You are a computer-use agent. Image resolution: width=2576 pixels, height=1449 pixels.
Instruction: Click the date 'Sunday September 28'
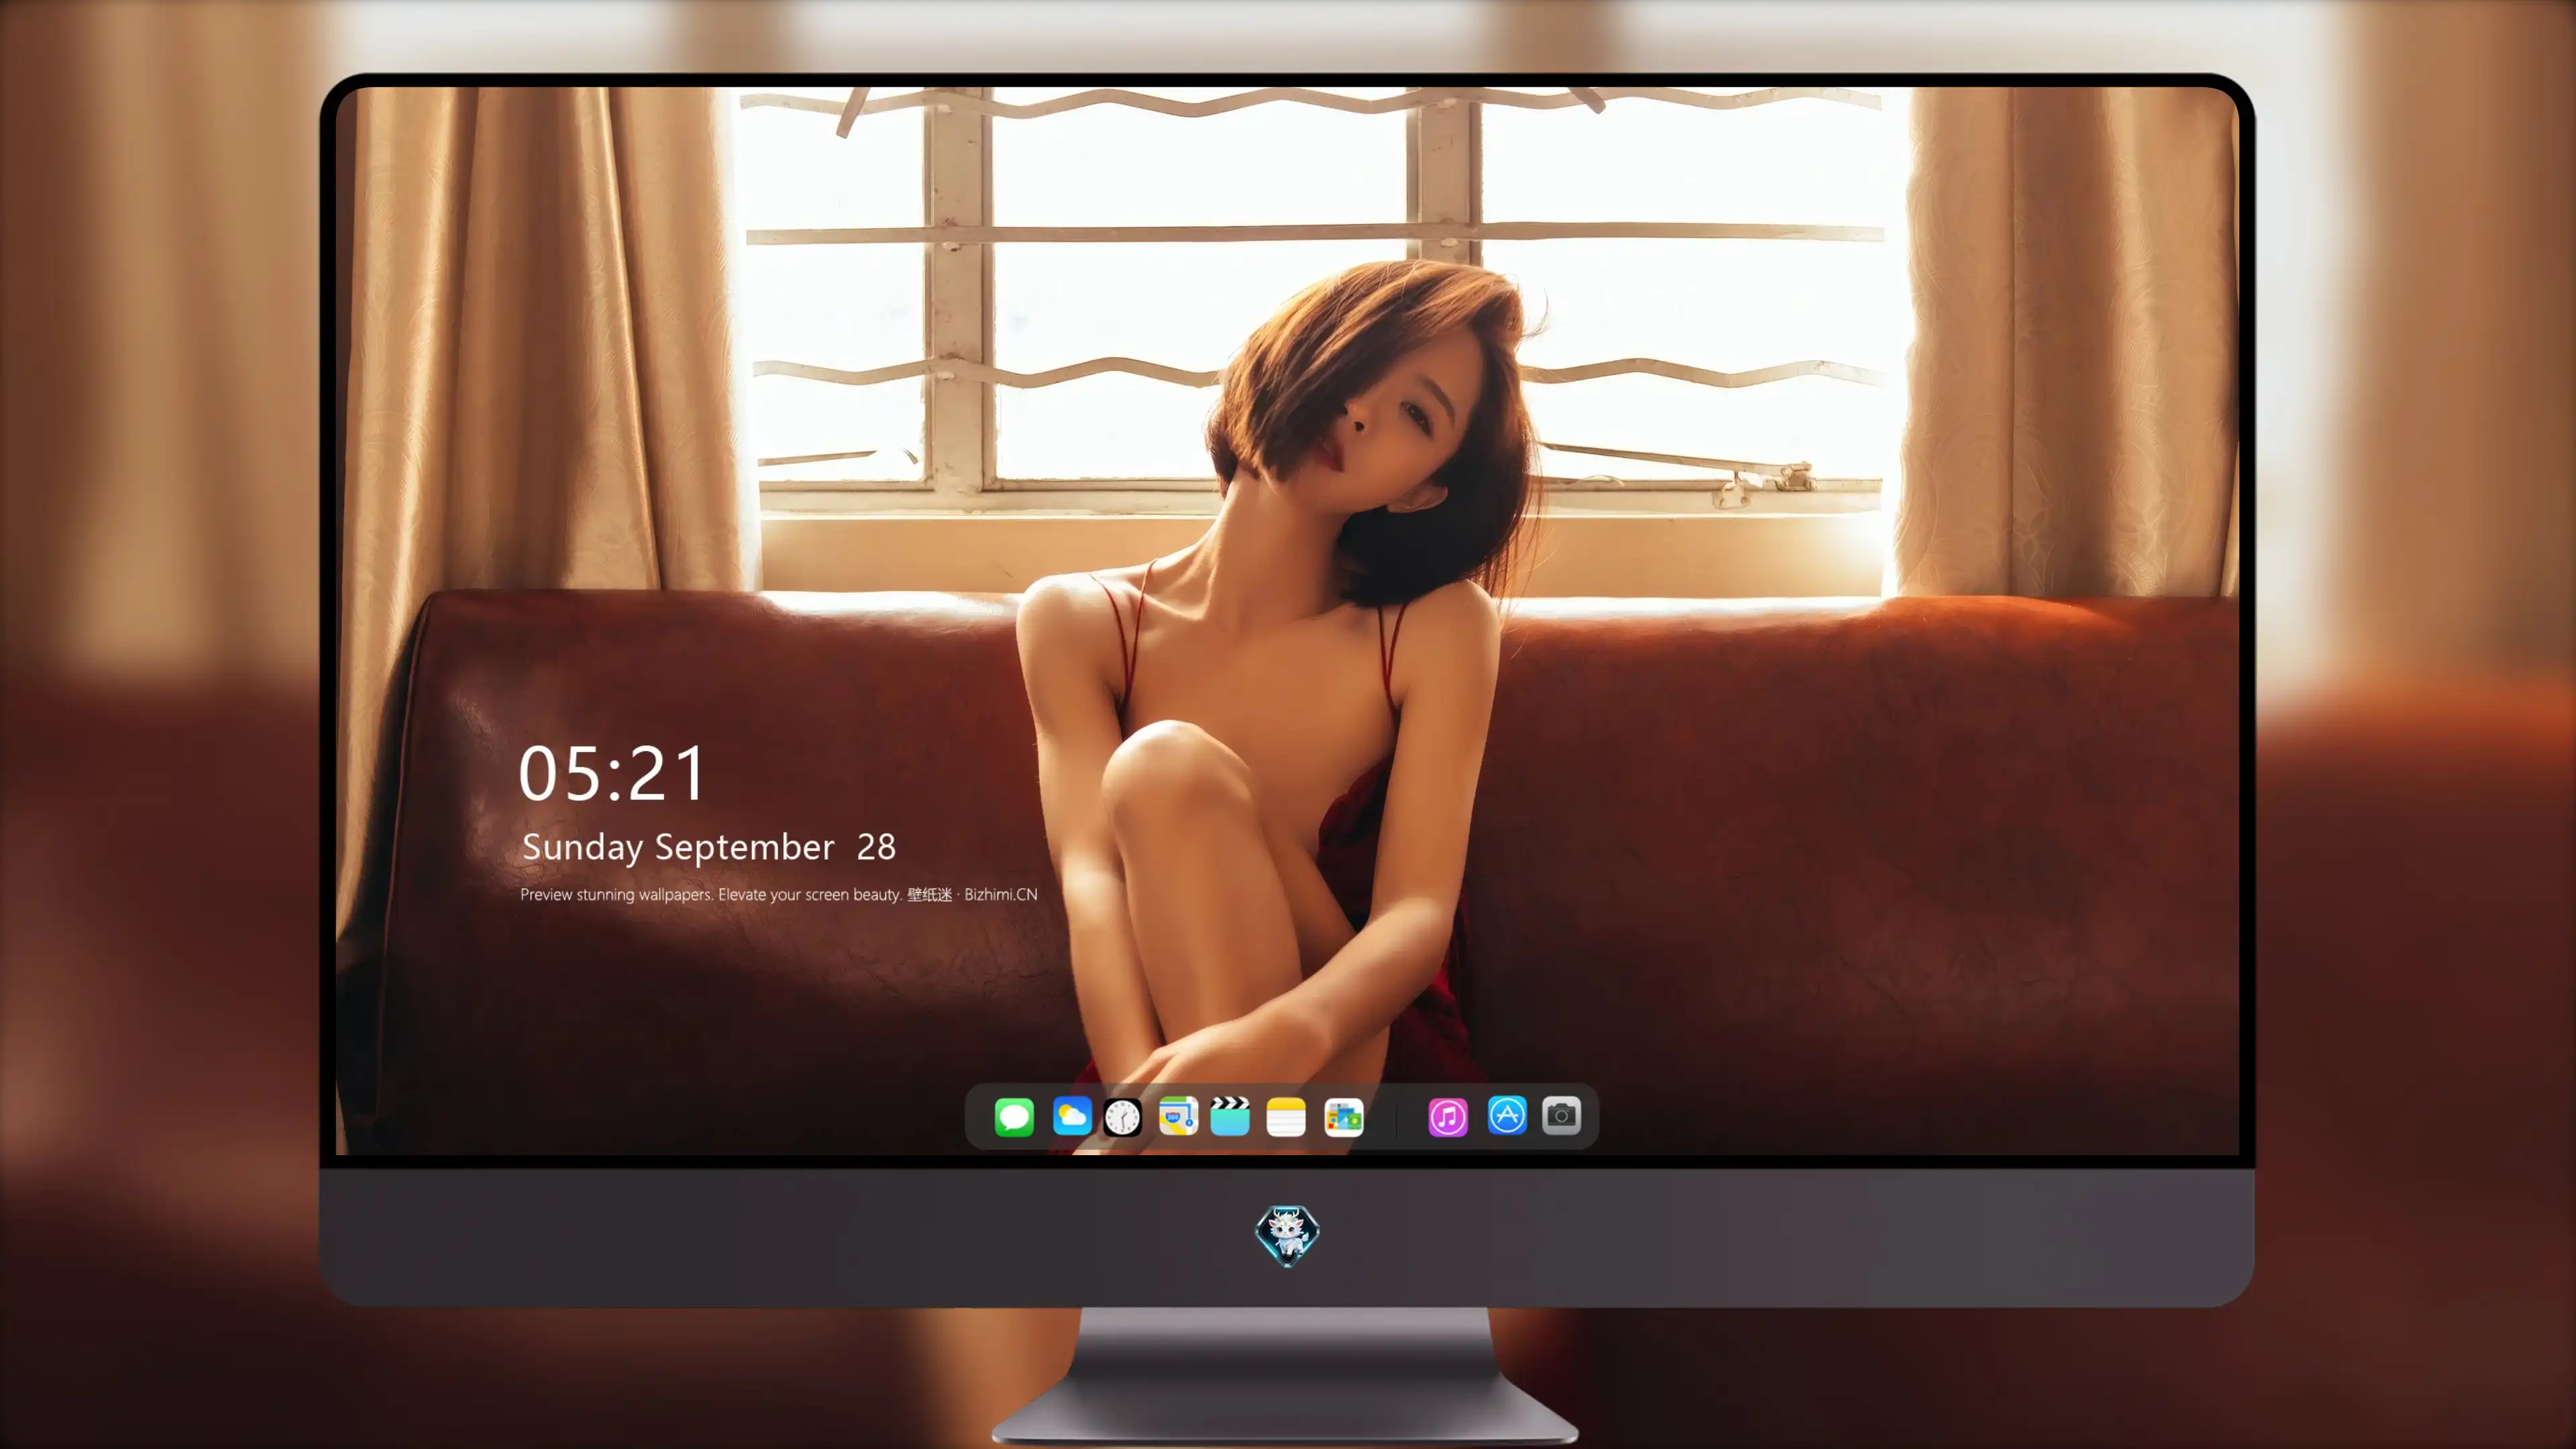click(709, 847)
